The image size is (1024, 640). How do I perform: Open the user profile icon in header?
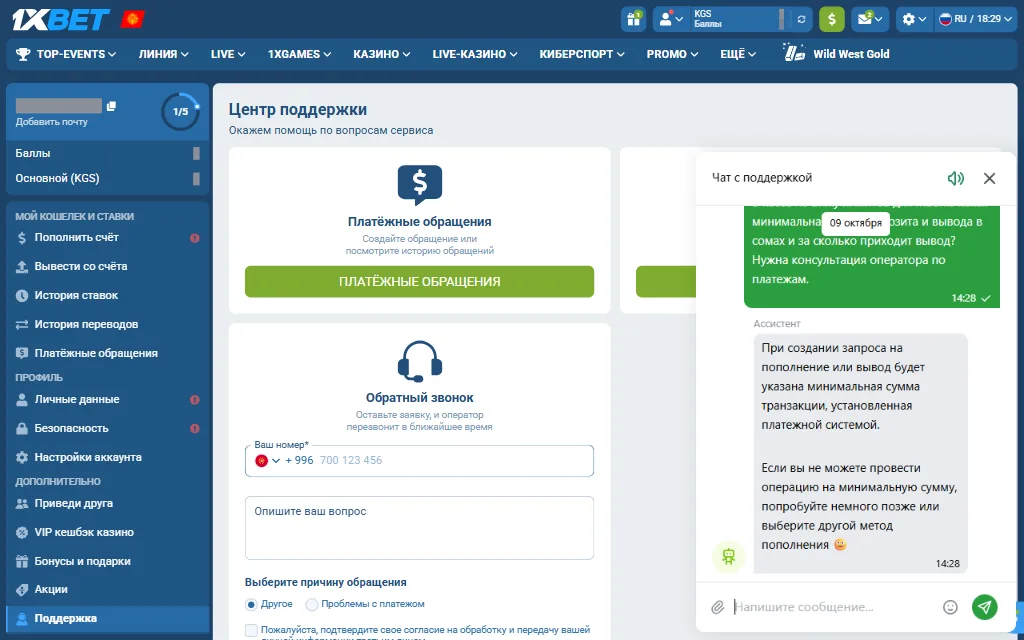pyautogui.click(x=671, y=19)
